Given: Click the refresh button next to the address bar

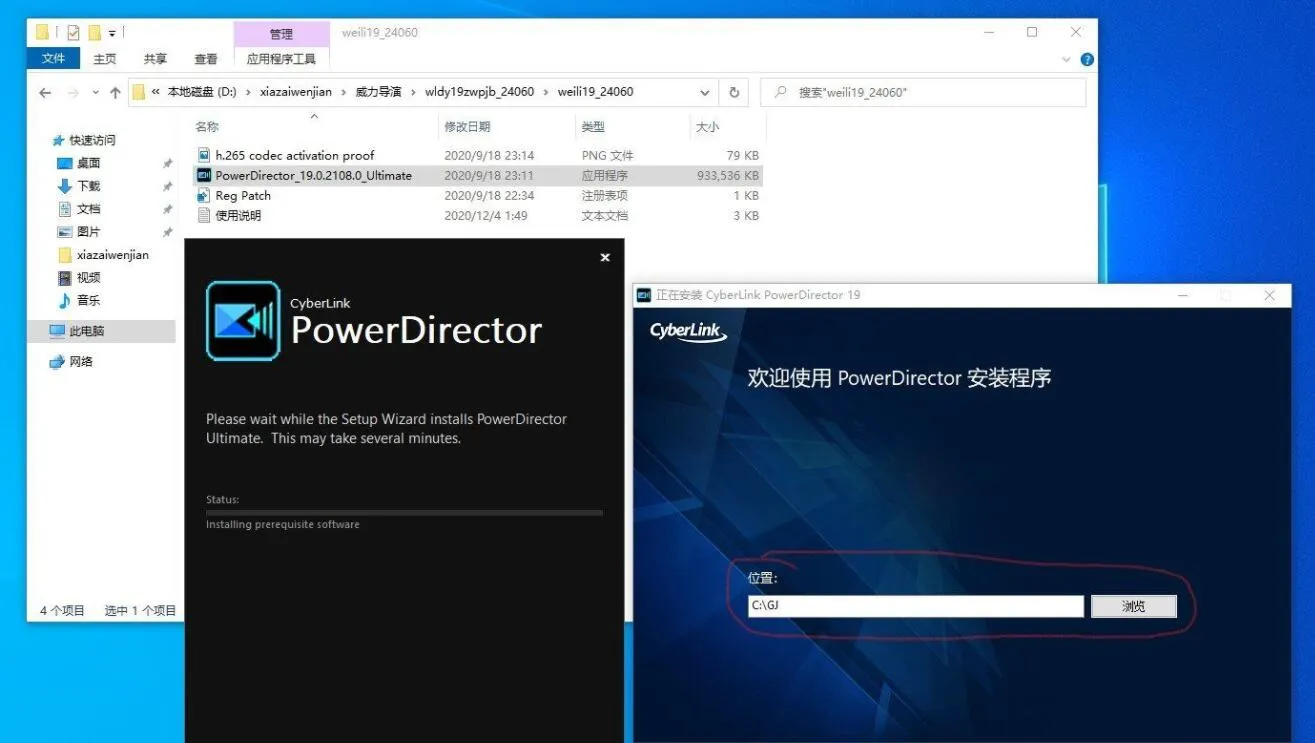Looking at the screenshot, I should tap(734, 92).
